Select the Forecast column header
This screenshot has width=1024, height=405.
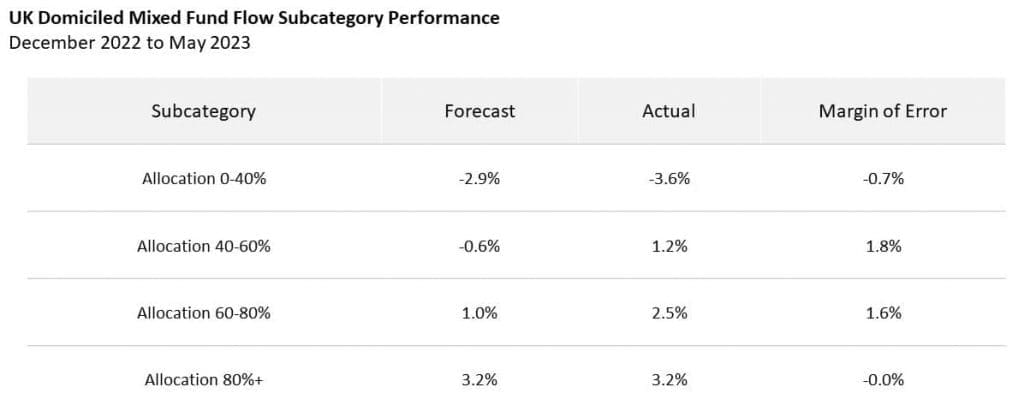pyautogui.click(x=479, y=111)
